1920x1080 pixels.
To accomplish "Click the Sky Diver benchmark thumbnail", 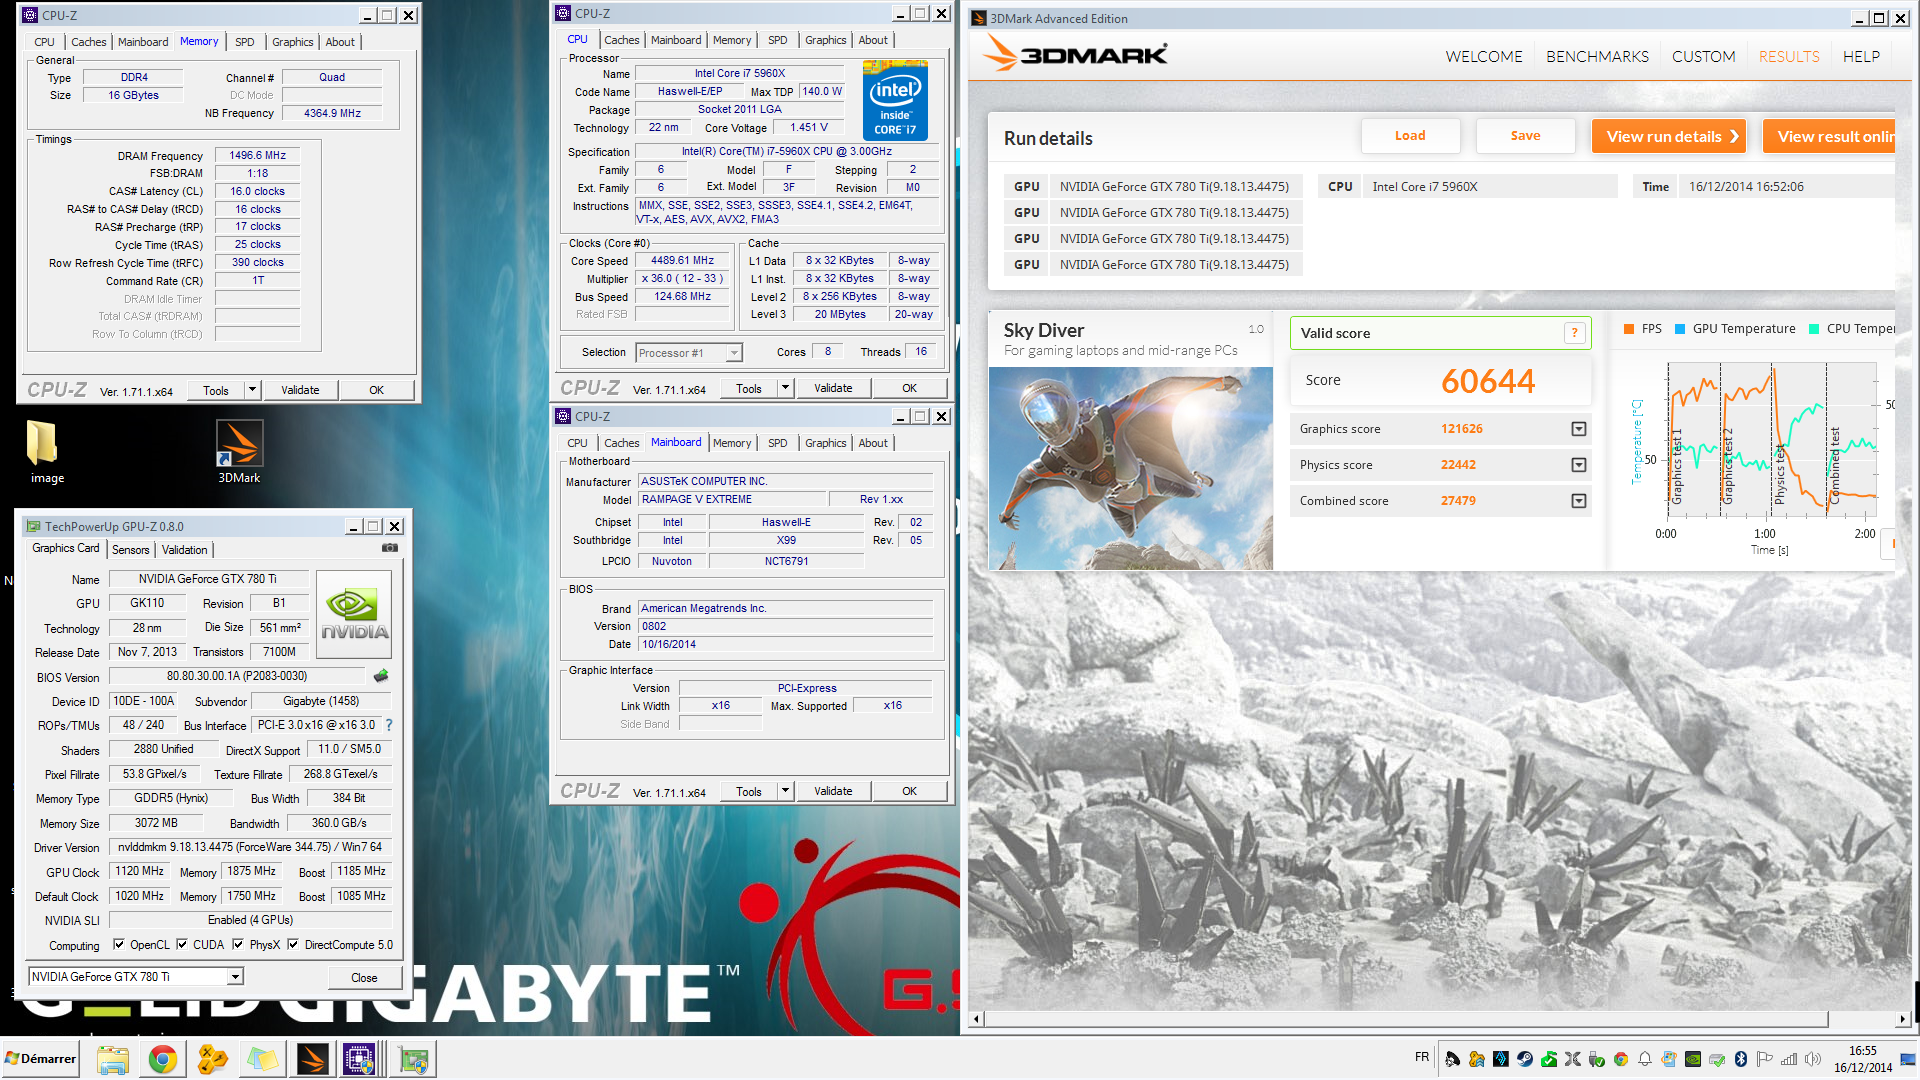I will (x=1130, y=468).
